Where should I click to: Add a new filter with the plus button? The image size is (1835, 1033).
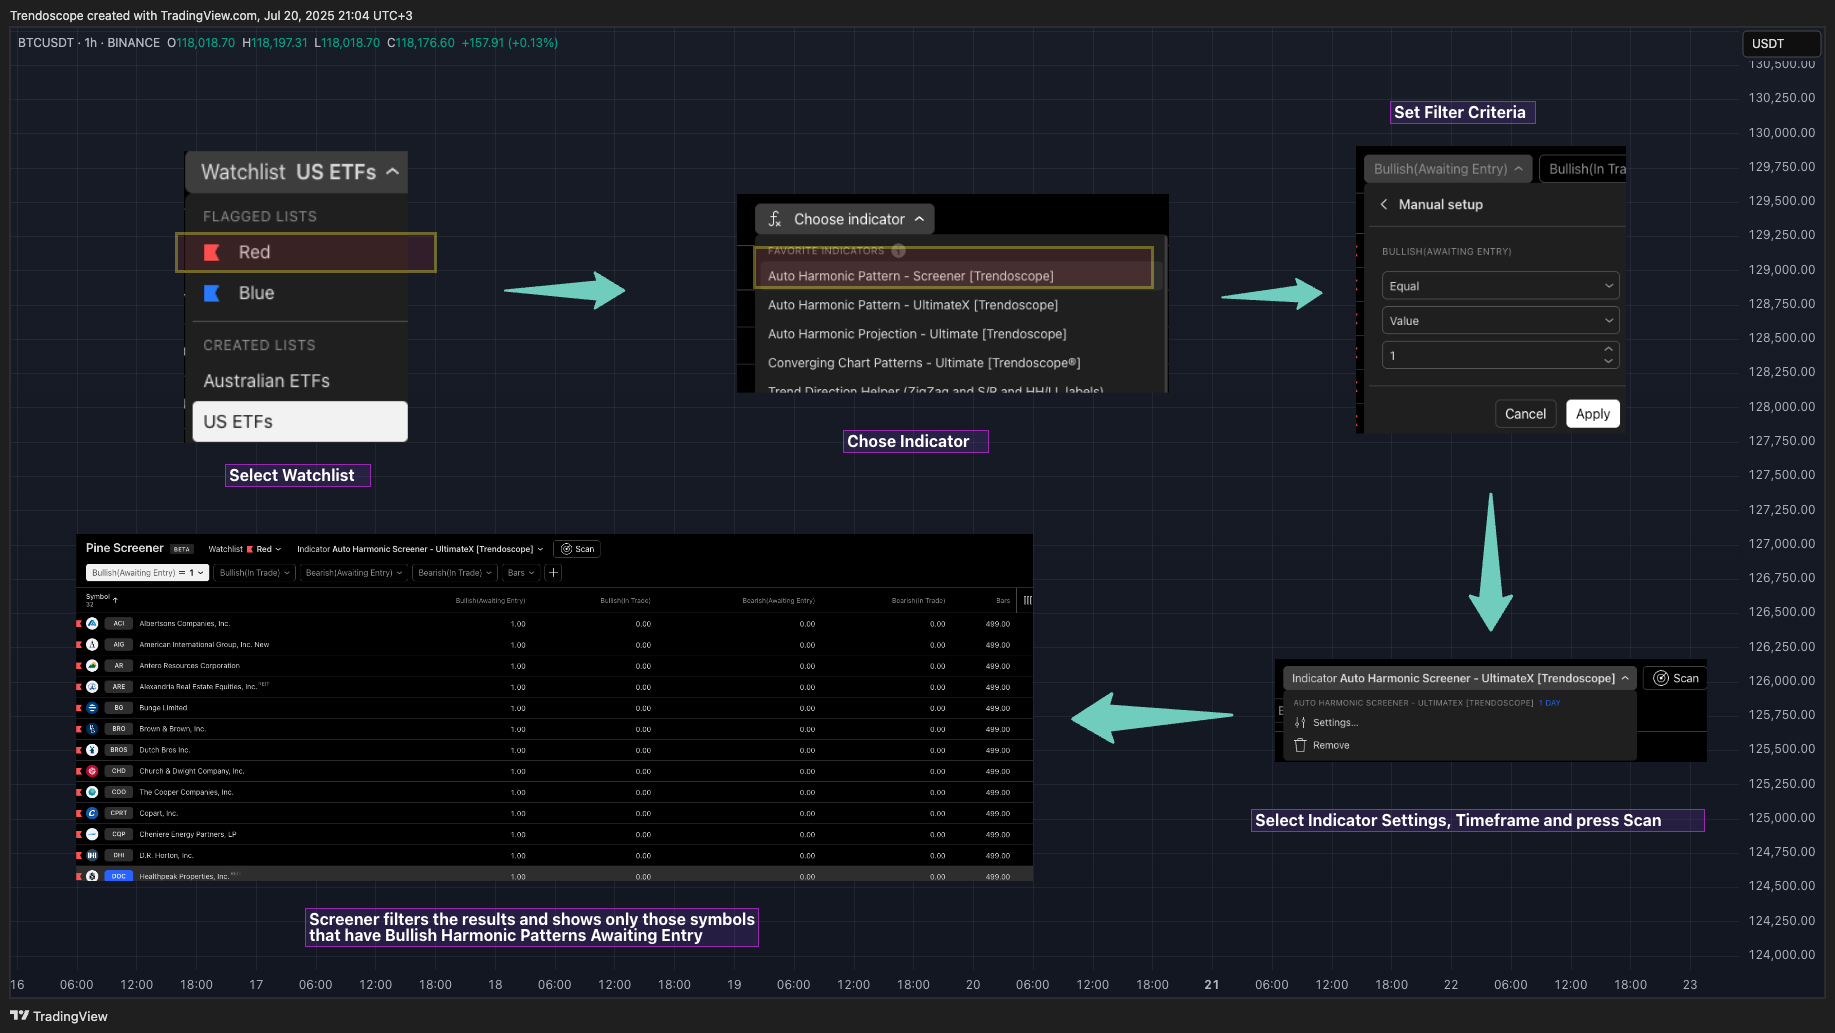click(x=554, y=573)
